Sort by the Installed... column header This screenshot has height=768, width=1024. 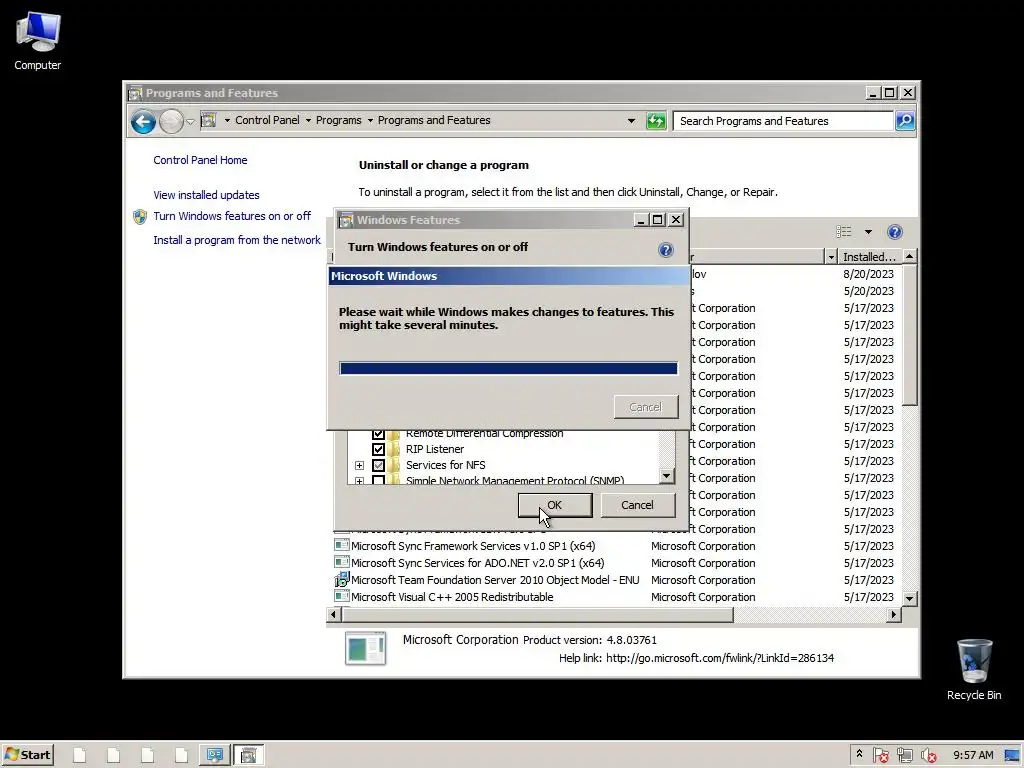click(869, 257)
